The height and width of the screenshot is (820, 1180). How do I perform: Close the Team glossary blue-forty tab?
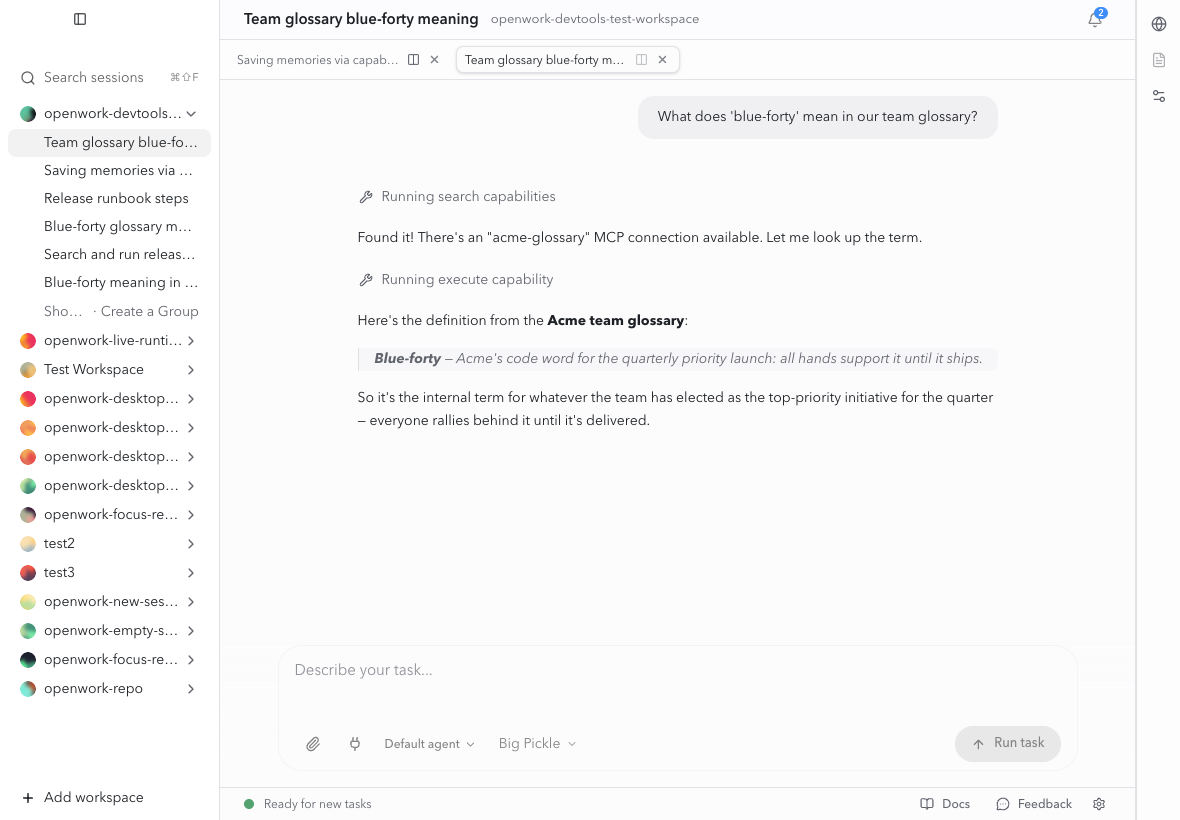[662, 59]
